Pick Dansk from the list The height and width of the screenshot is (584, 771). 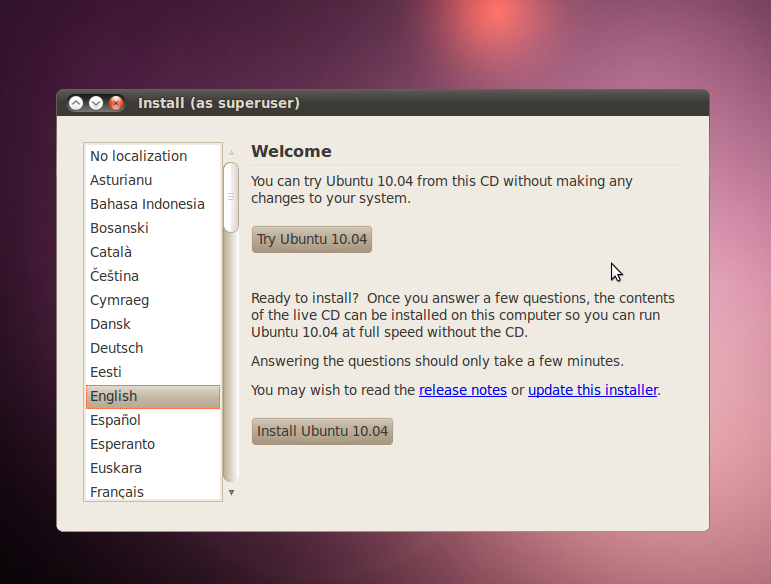pyautogui.click(x=153, y=324)
